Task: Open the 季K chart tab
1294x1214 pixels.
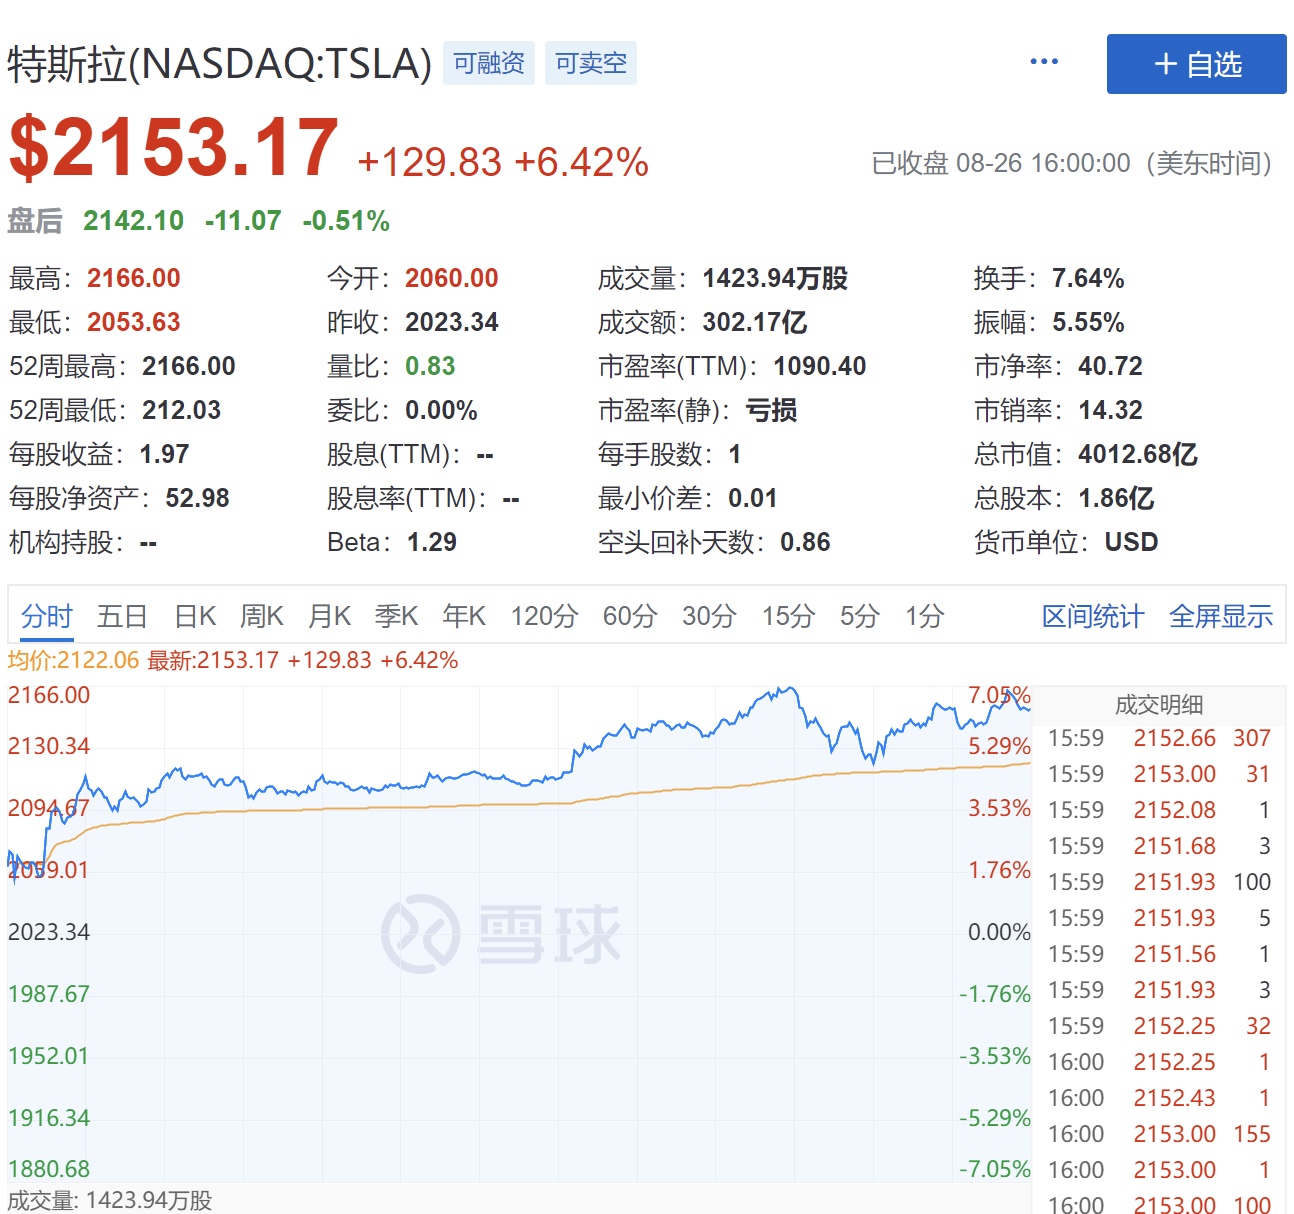Action: point(396,616)
